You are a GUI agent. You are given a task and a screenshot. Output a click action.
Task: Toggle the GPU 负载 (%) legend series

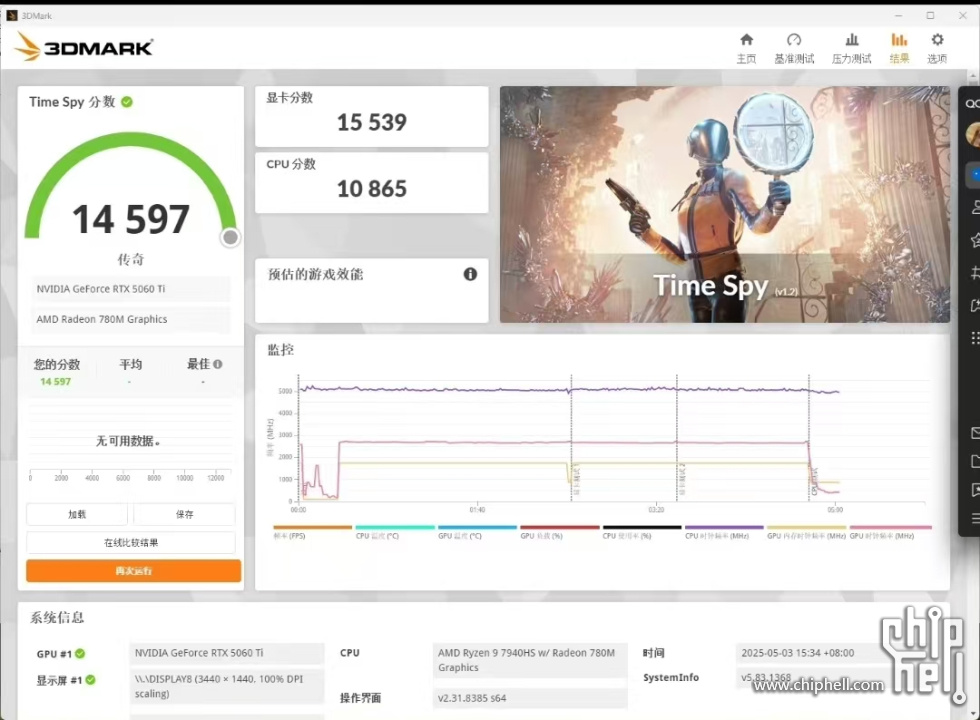click(x=559, y=532)
